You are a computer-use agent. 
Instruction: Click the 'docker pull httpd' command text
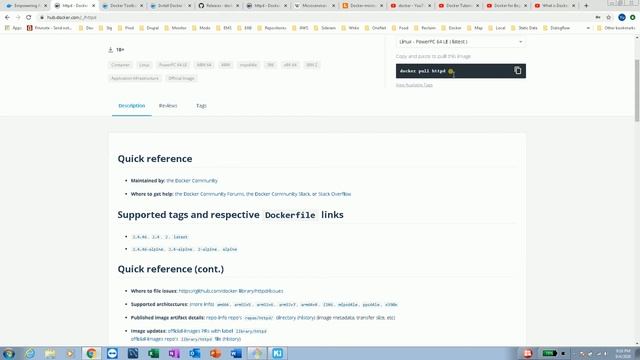point(423,71)
